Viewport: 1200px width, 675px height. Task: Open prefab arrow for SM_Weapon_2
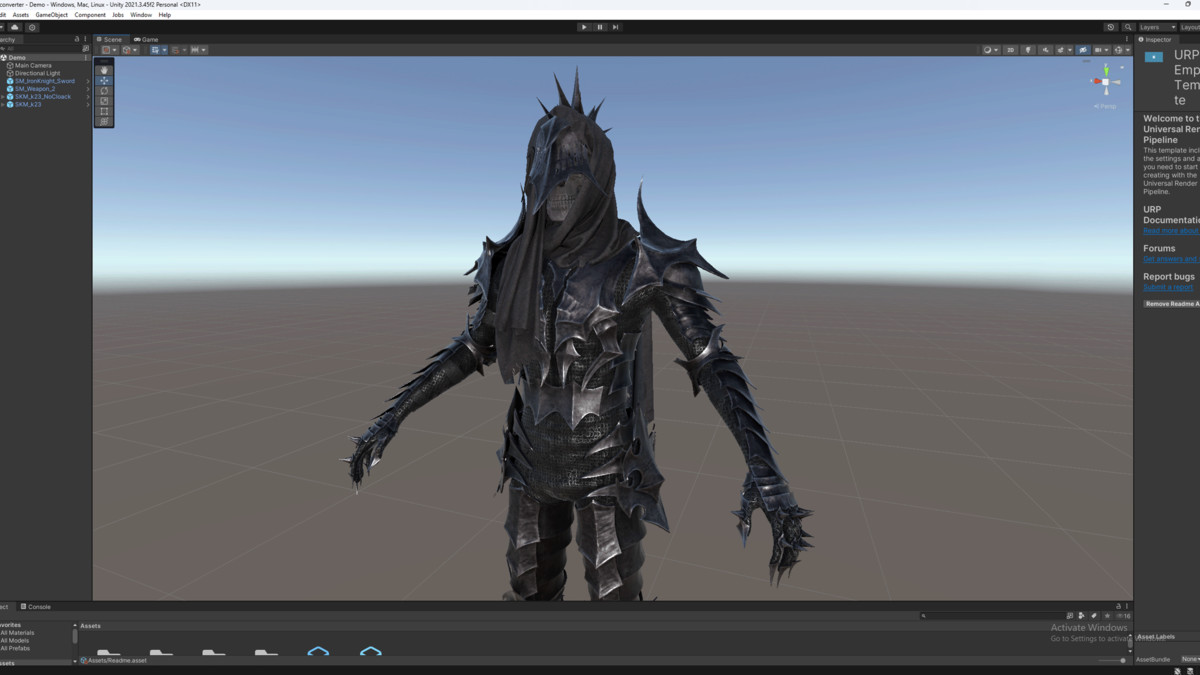(88, 89)
